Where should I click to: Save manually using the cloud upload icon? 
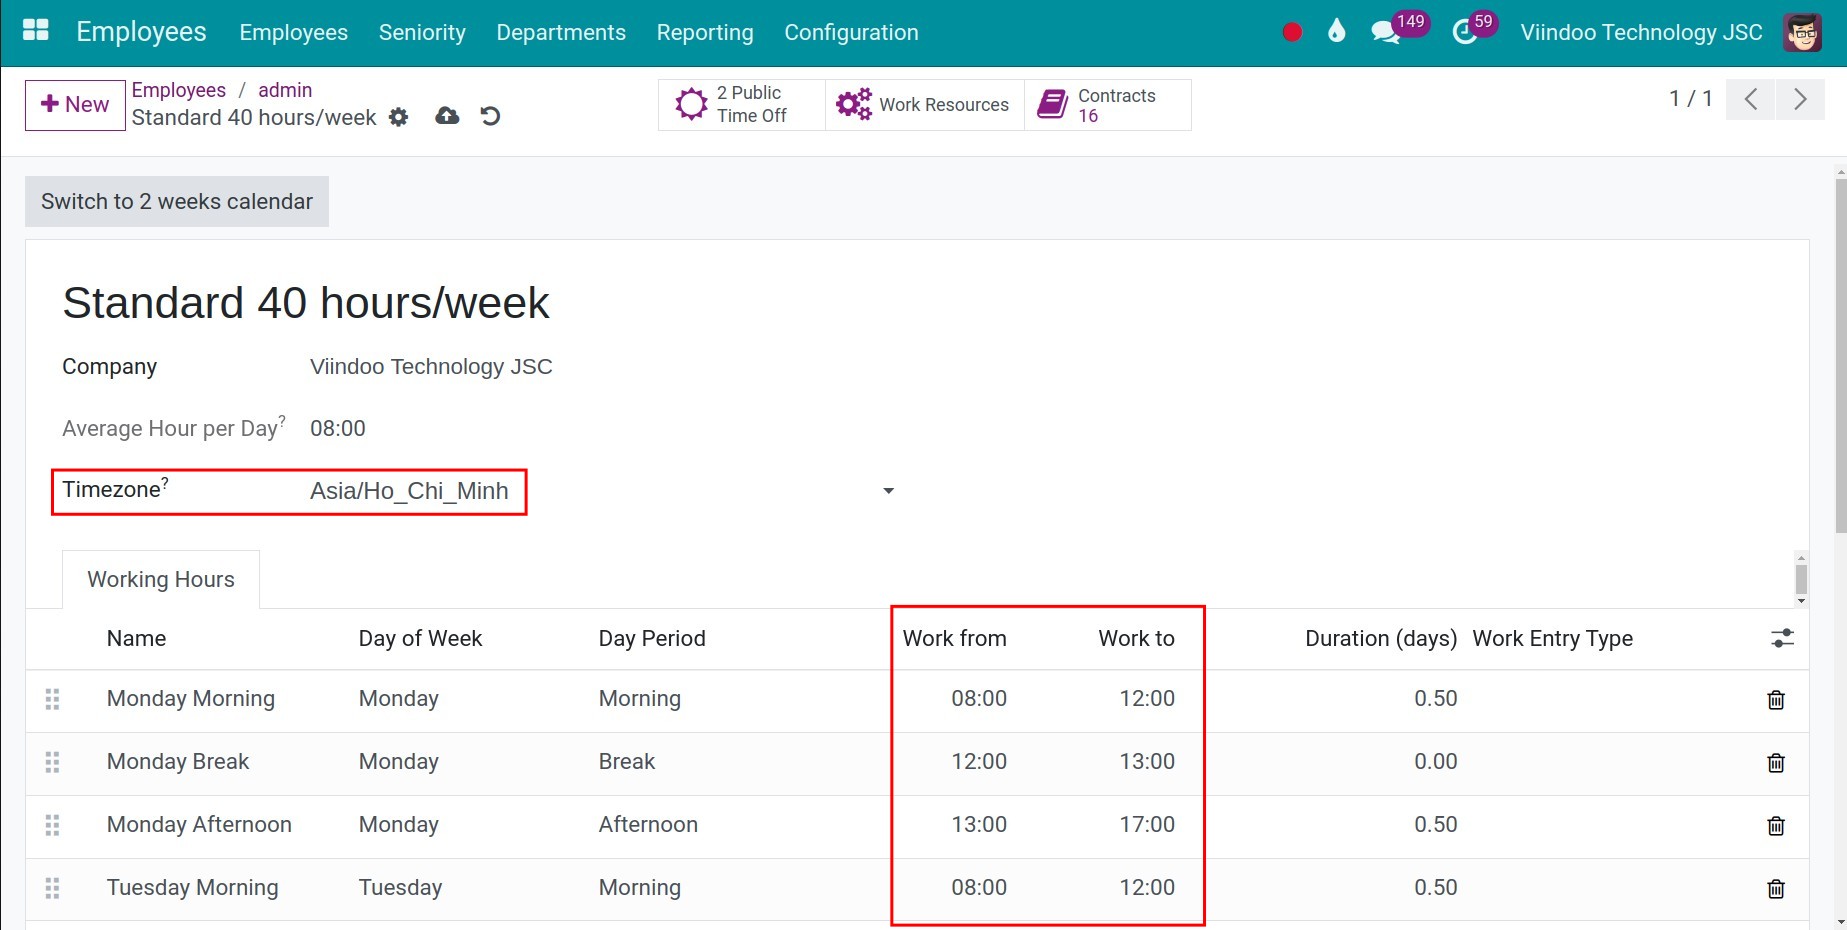447,116
